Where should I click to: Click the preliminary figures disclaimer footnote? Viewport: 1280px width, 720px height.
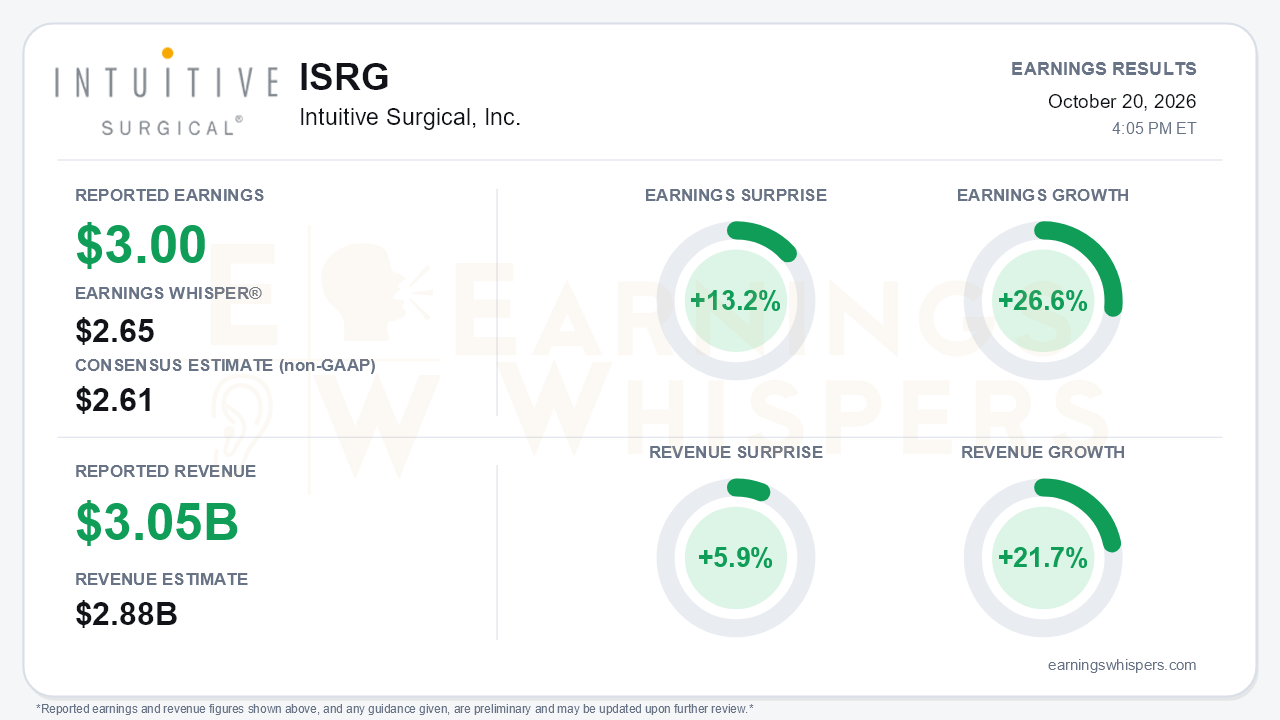pyautogui.click(x=395, y=709)
